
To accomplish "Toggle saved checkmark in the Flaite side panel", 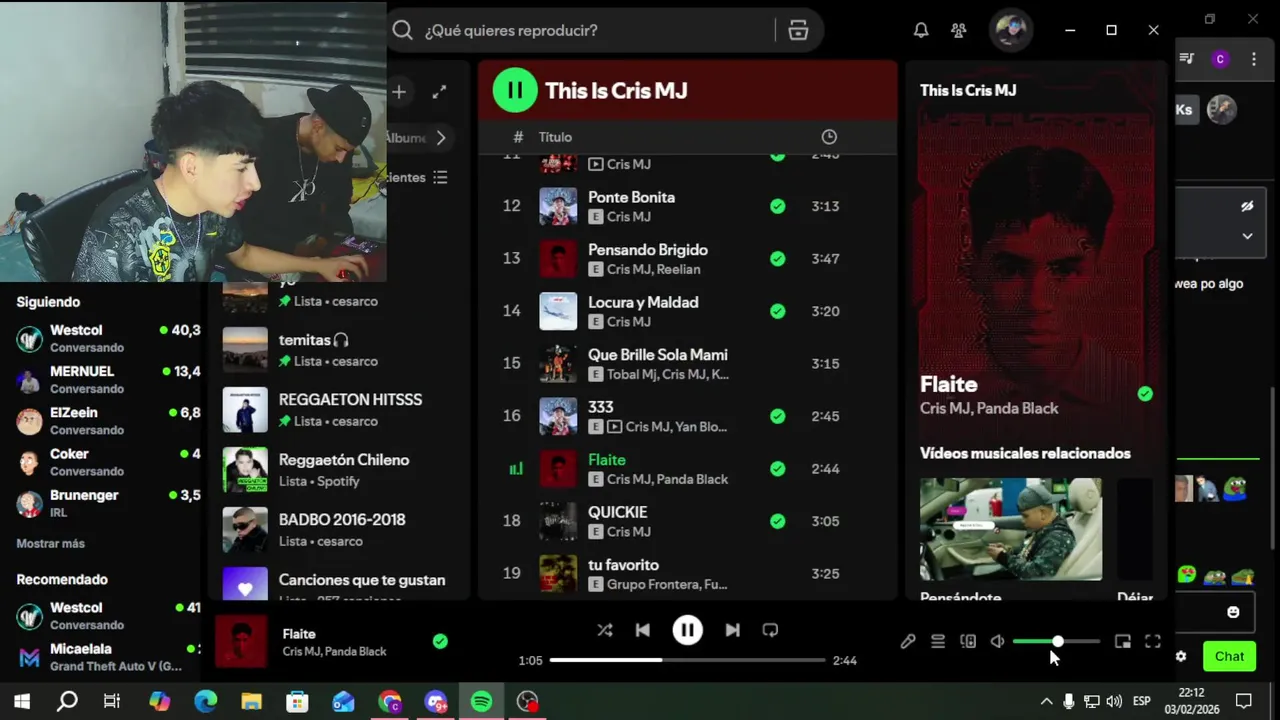I will (x=1145, y=394).
